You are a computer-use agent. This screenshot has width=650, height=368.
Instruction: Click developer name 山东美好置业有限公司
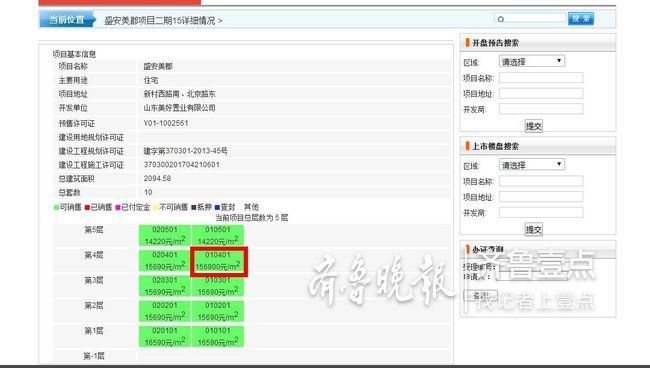coord(179,108)
